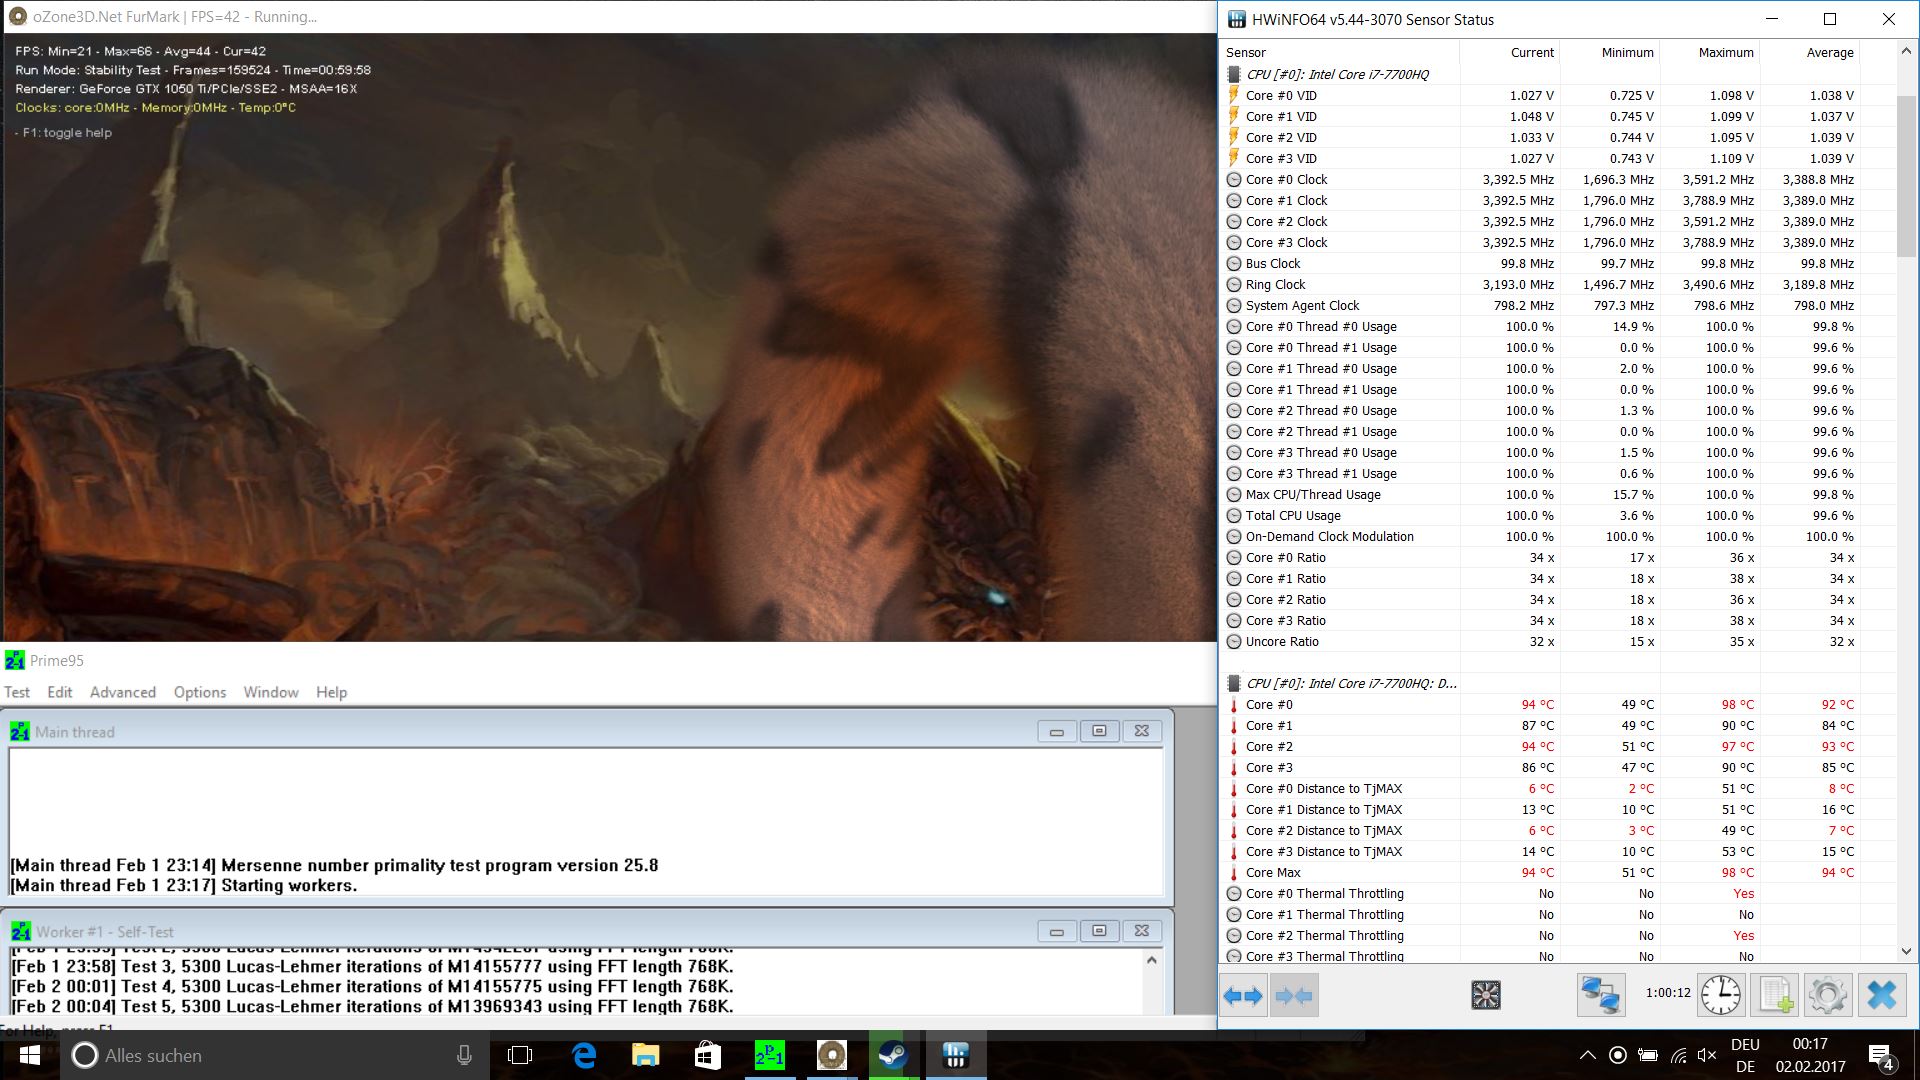Reset sensor timer with the clock icon
The image size is (1920, 1080).
tap(1721, 996)
